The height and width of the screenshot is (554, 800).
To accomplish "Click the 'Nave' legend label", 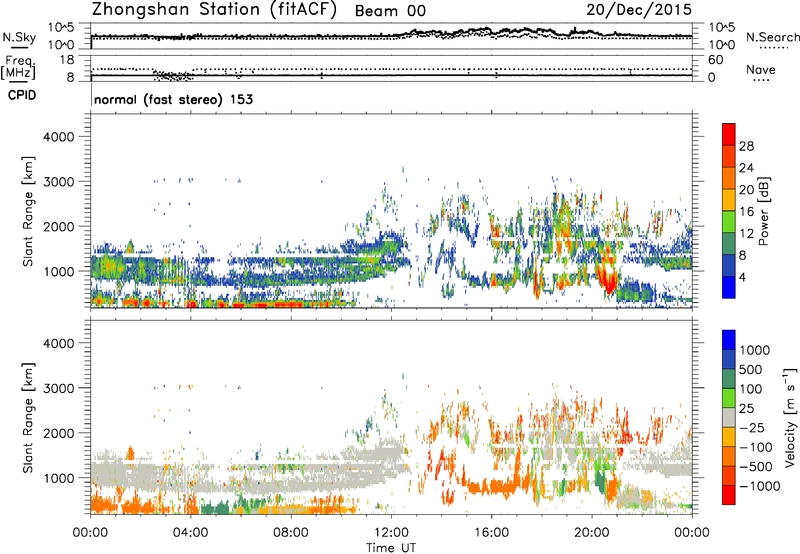I will 761,69.
